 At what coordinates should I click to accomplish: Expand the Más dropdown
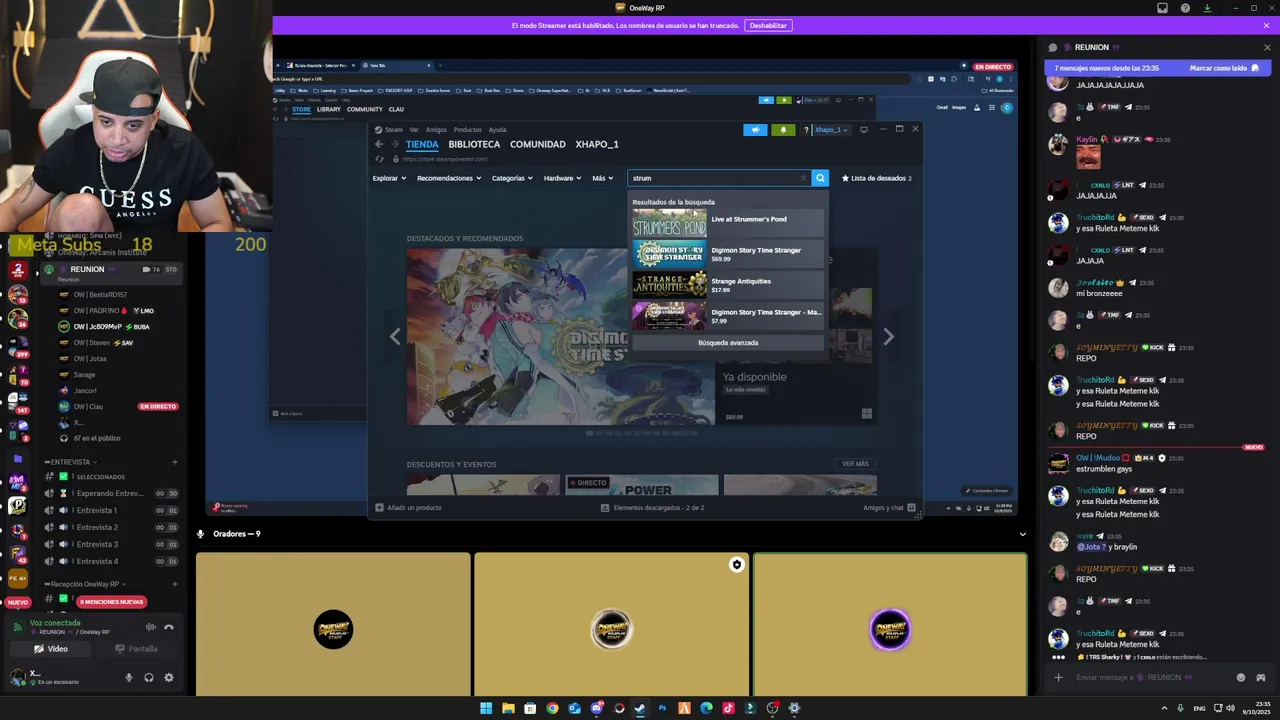[602, 178]
